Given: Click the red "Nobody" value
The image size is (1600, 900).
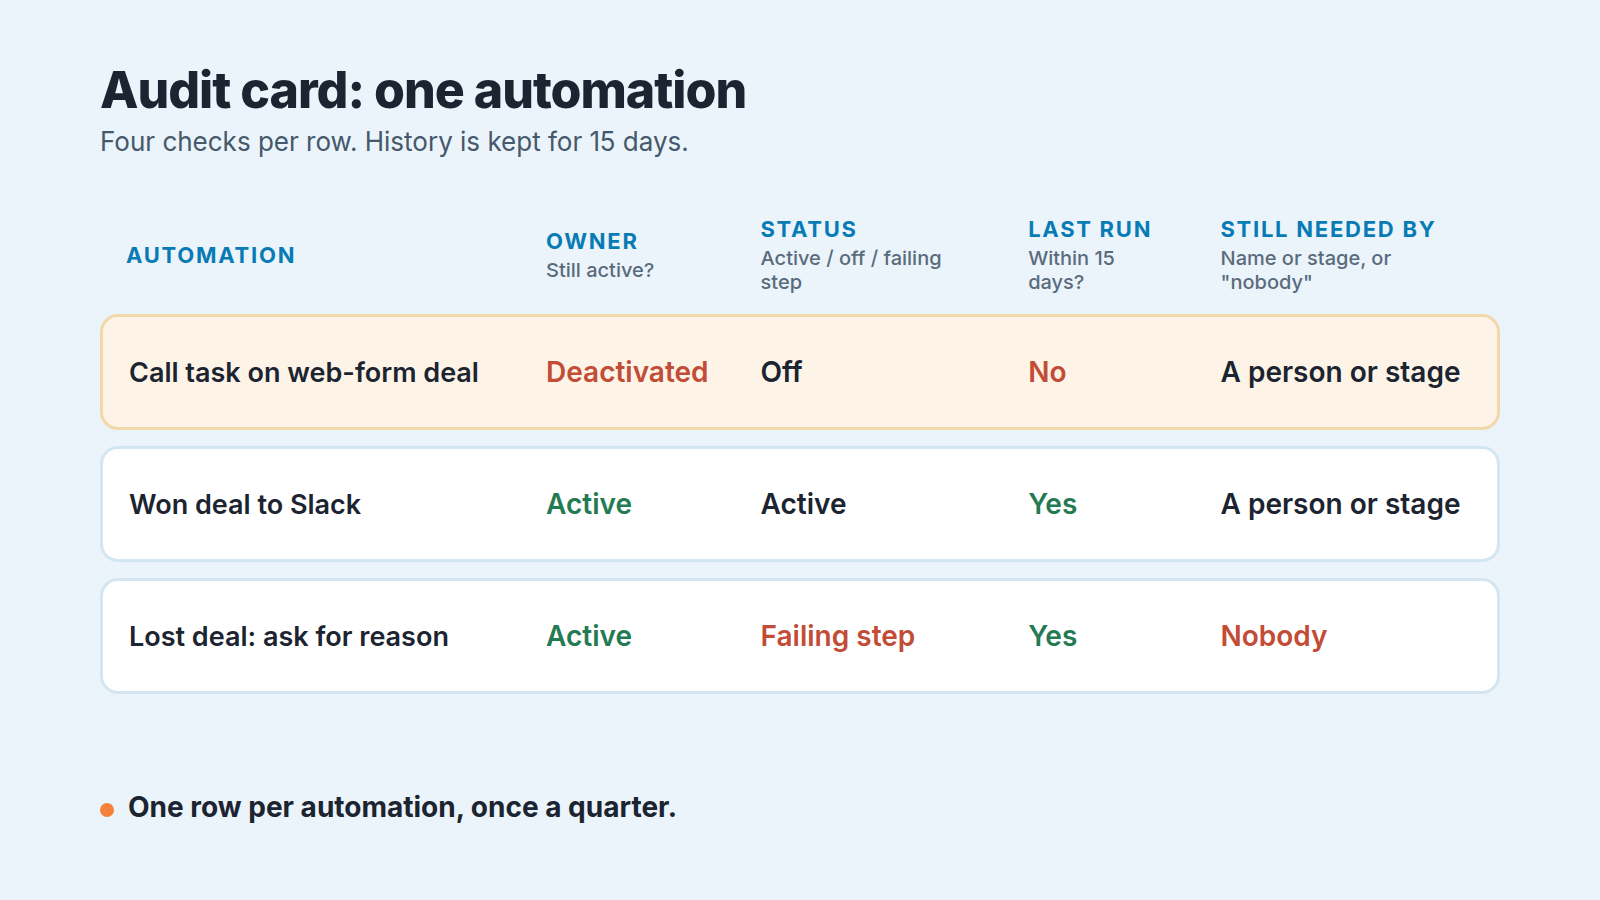Looking at the screenshot, I should pos(1274,637).
